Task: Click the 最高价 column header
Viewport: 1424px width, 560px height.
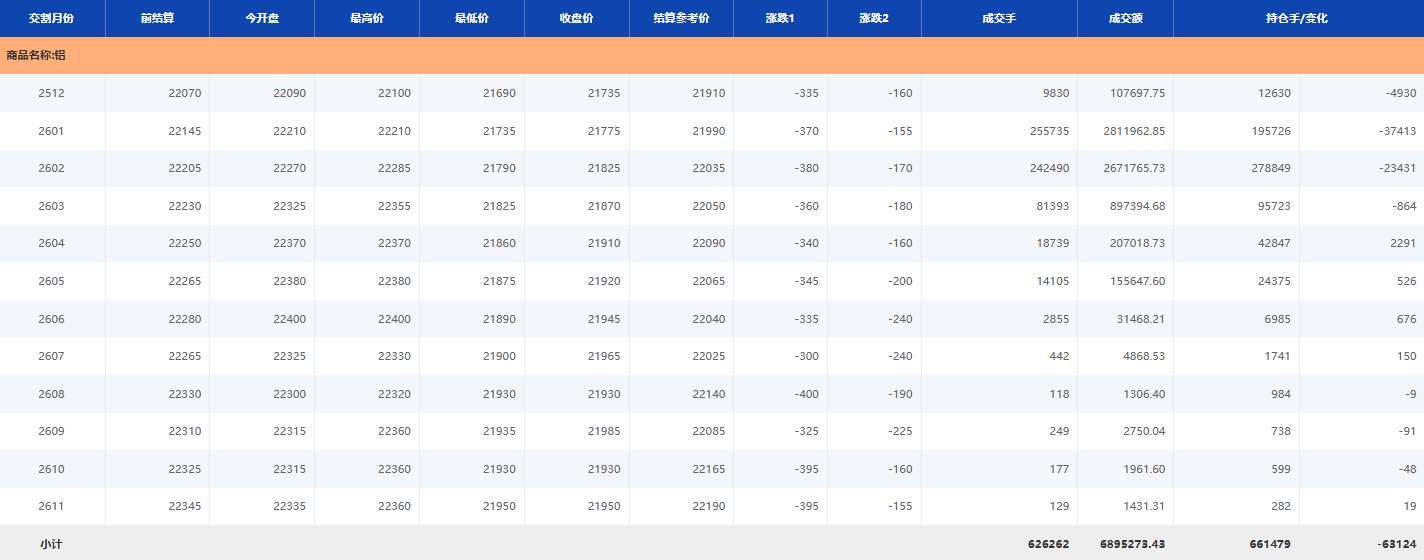Action: point(367,19)
